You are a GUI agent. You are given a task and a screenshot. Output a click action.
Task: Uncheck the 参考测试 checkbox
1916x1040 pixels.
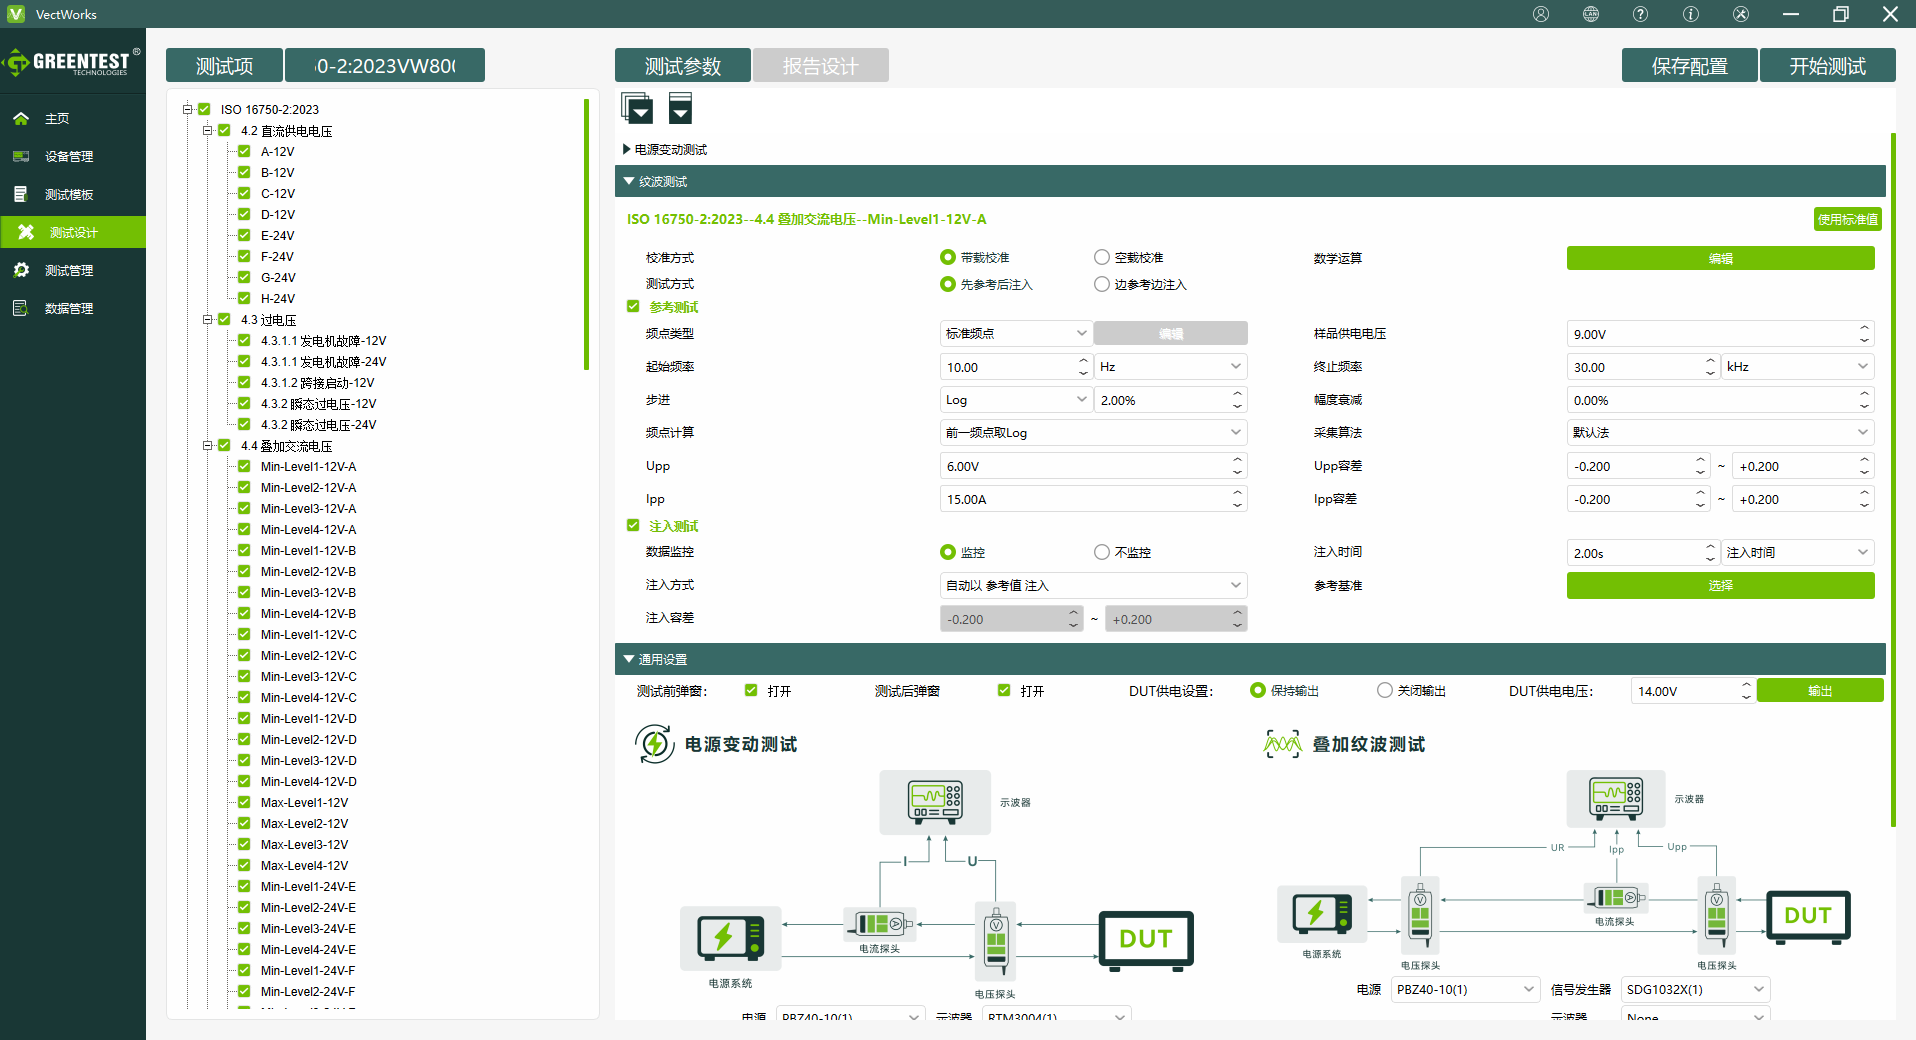point(633,307)
